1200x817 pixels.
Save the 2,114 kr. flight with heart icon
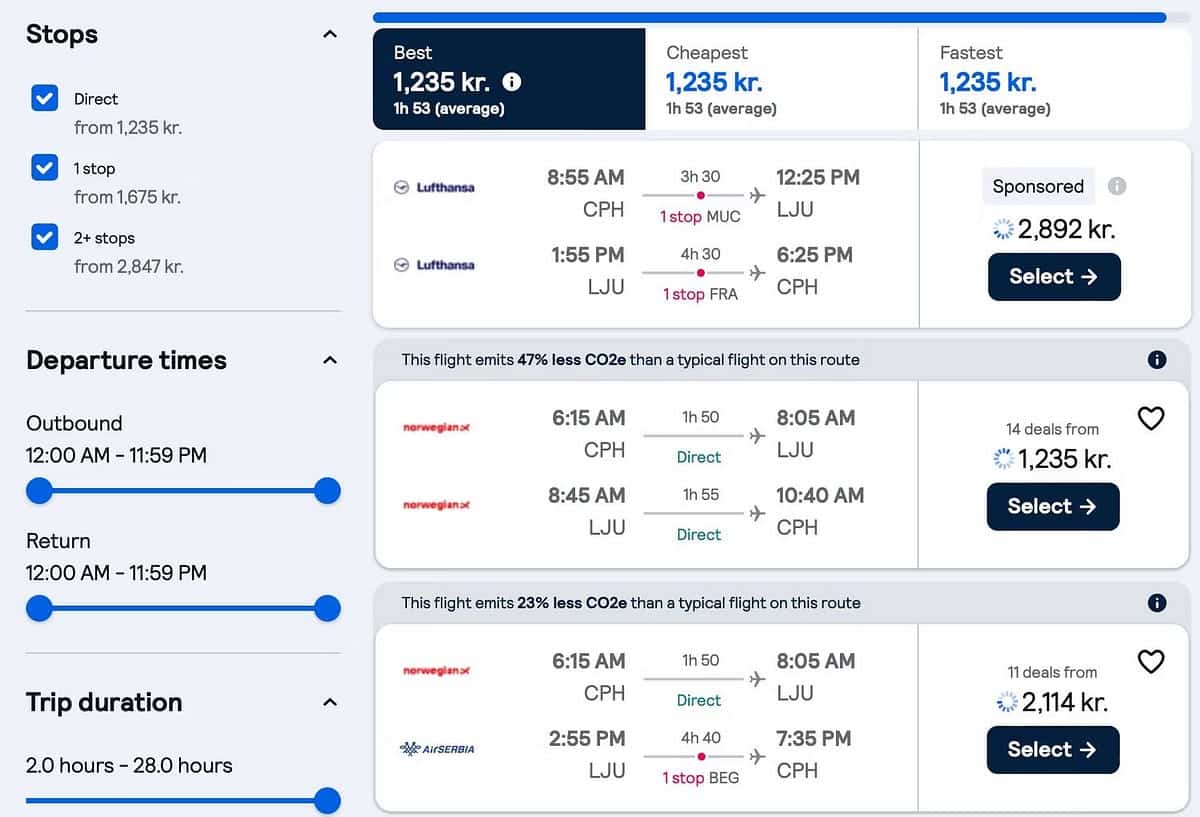[x=1151, y=662]
